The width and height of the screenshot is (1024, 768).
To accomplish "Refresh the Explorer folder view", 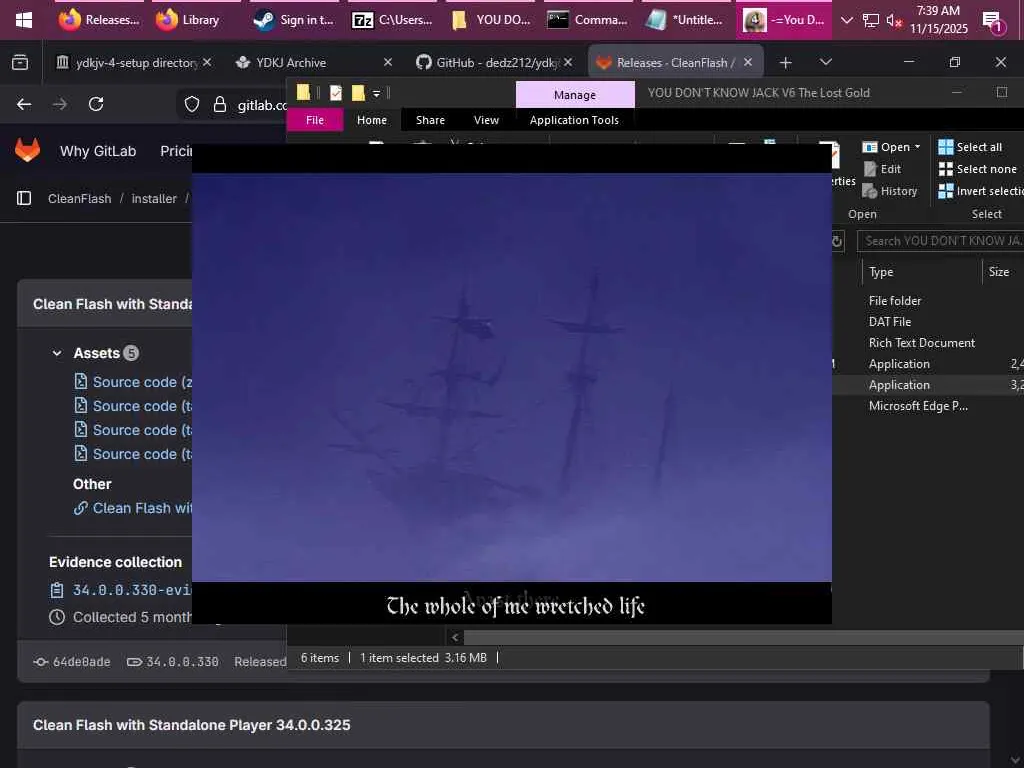I will pyautogui.click(x=837, y=241).
